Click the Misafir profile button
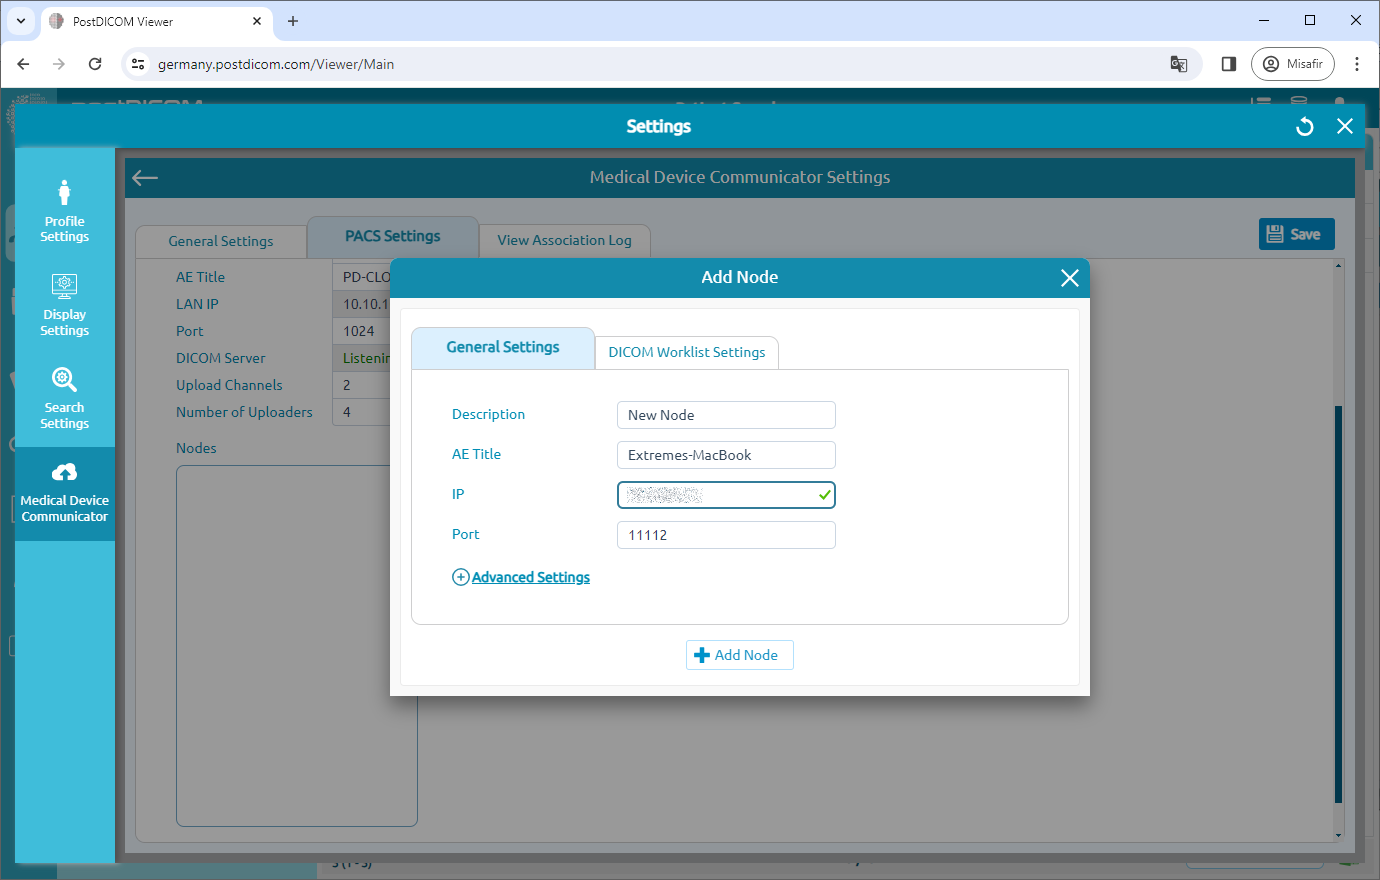Screen dimensions: 1380x880 coord(1292,63)
